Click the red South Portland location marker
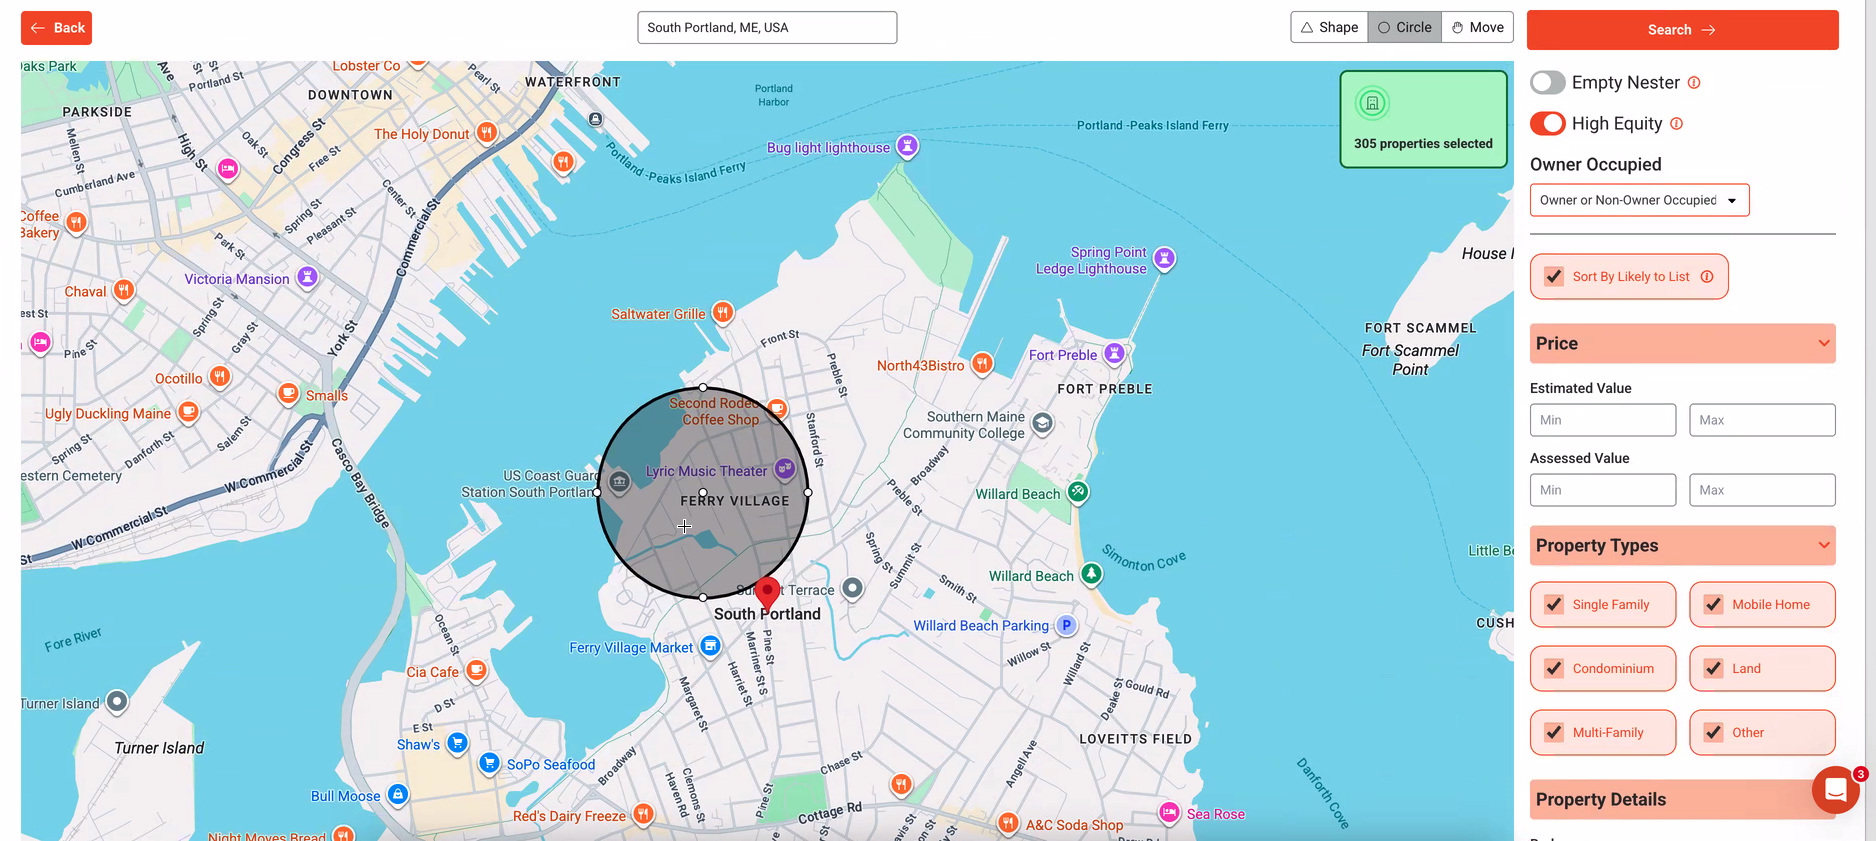The width and height of the screenshot is (1876, 841). point(767,594)
